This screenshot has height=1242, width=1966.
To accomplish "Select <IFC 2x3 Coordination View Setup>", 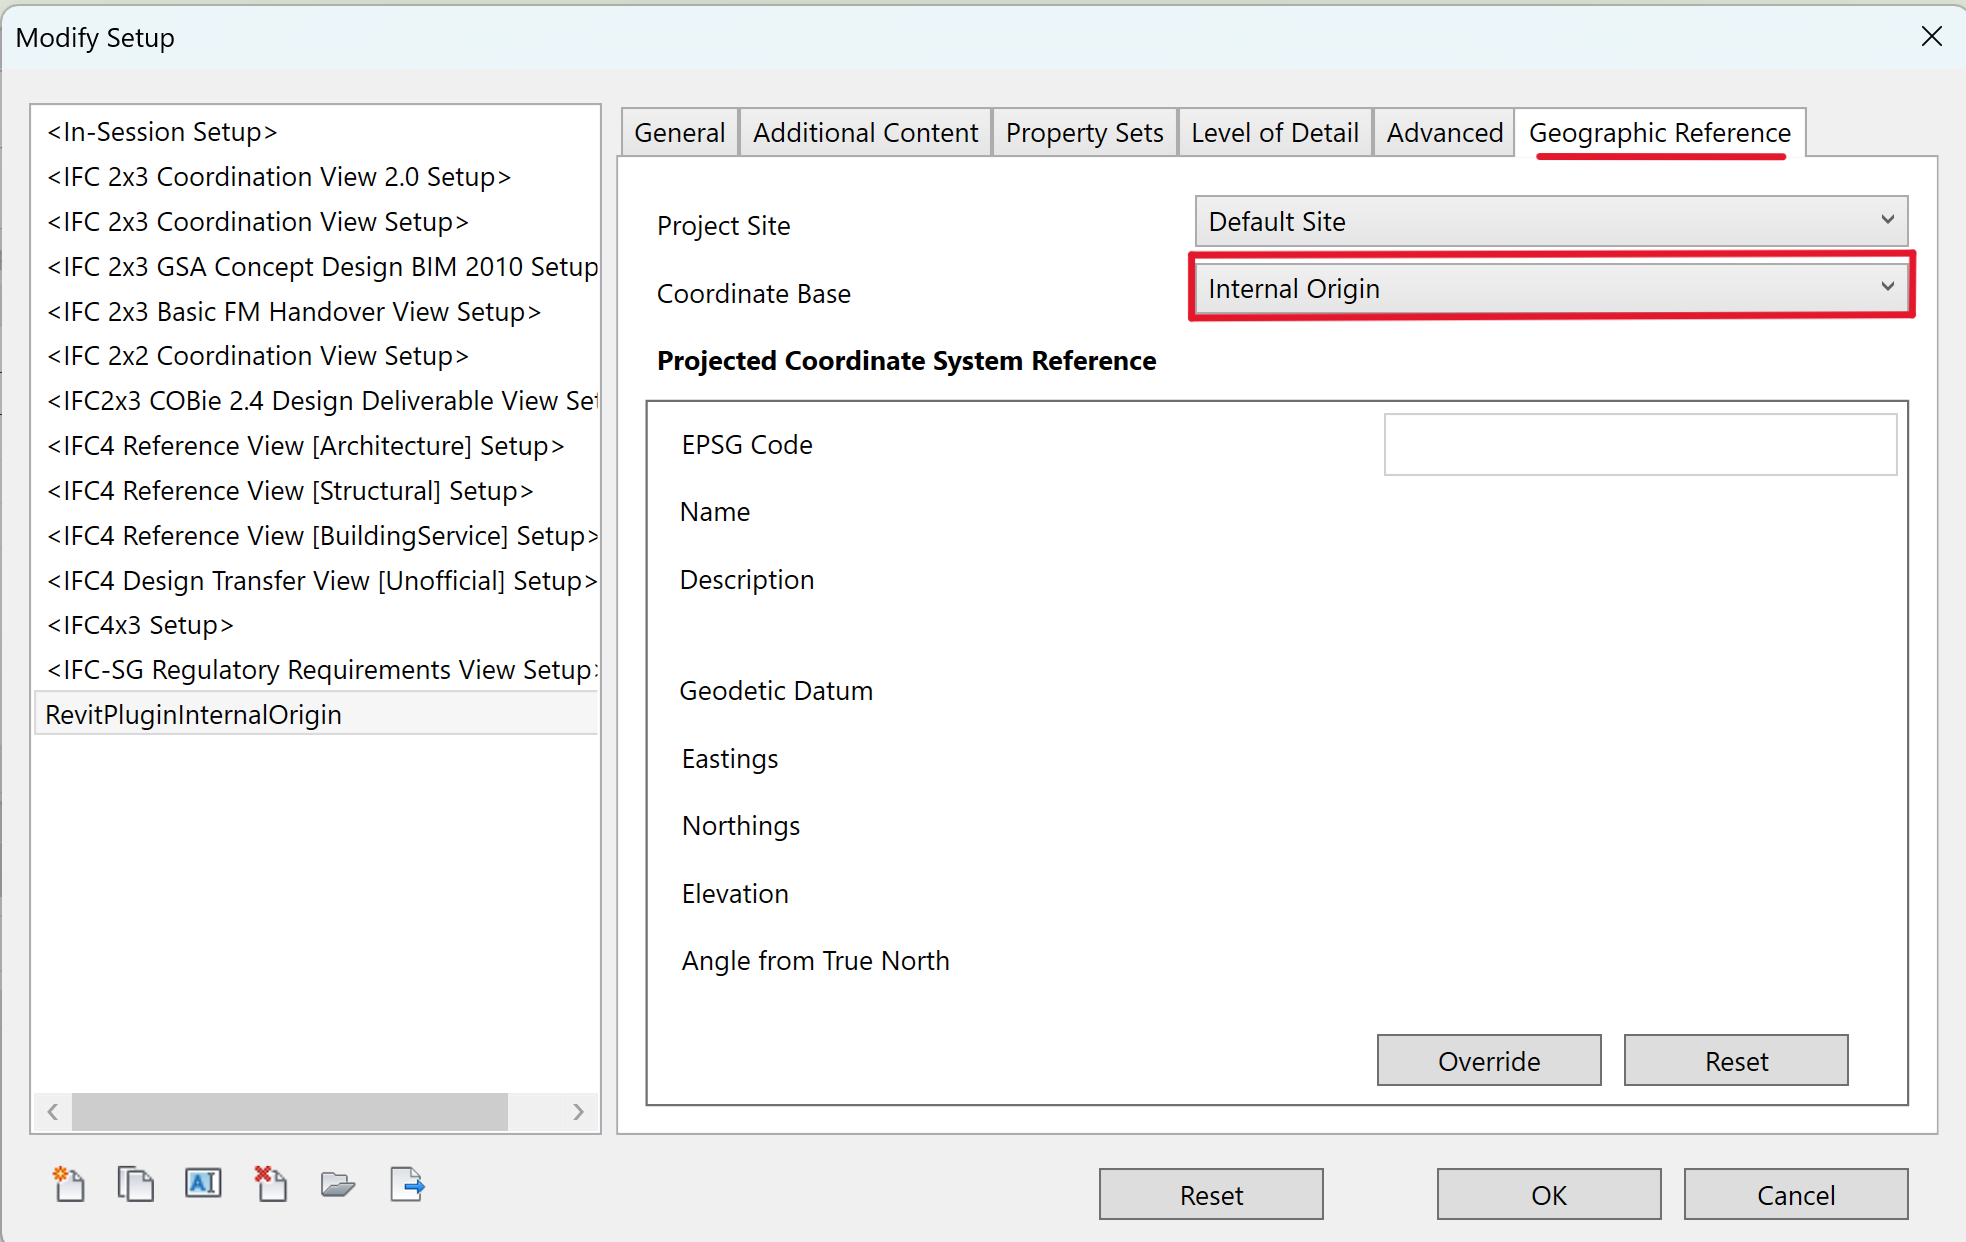I will coord(316,222).
